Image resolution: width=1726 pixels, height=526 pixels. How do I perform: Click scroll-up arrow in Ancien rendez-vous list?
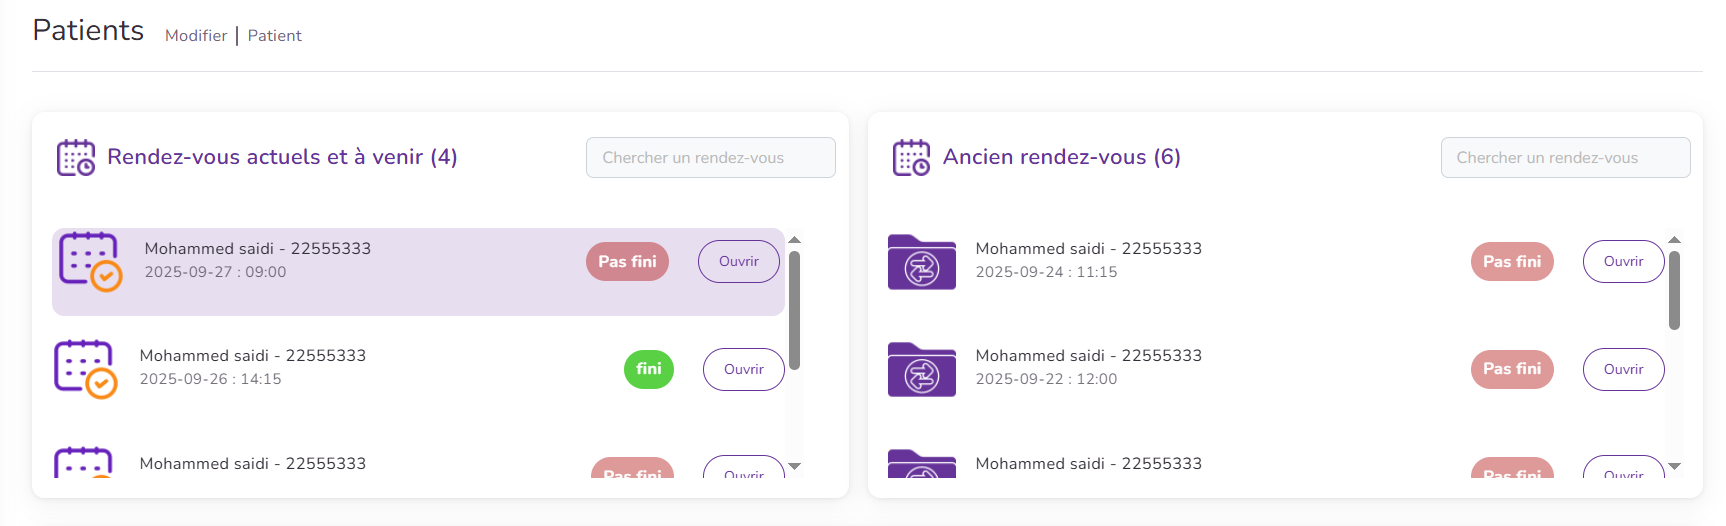[1674, 240]
